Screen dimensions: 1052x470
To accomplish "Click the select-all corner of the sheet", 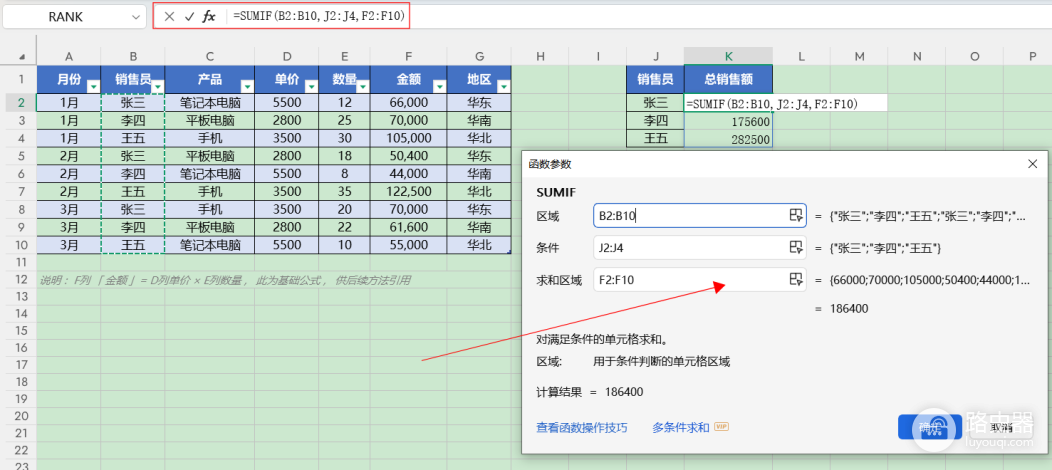I will 22,57.
